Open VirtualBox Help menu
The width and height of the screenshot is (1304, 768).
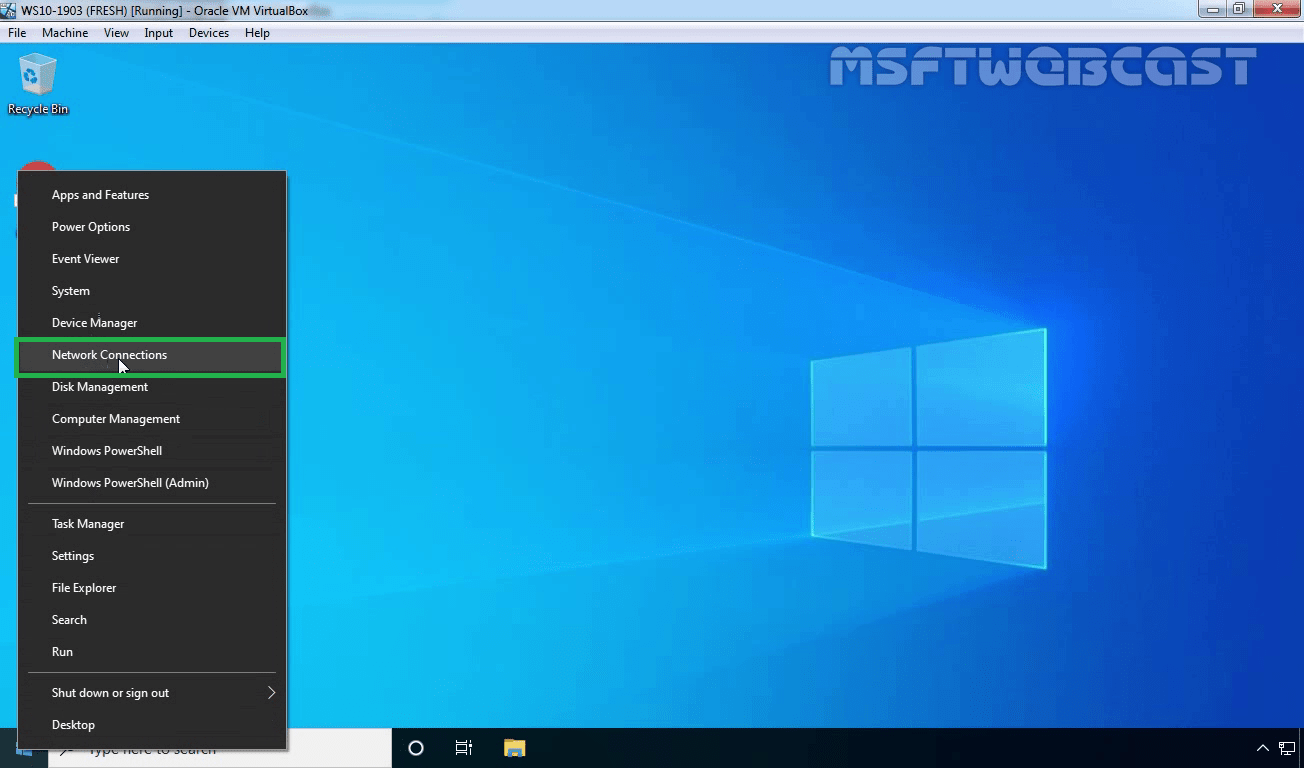(x=257, y=33)
